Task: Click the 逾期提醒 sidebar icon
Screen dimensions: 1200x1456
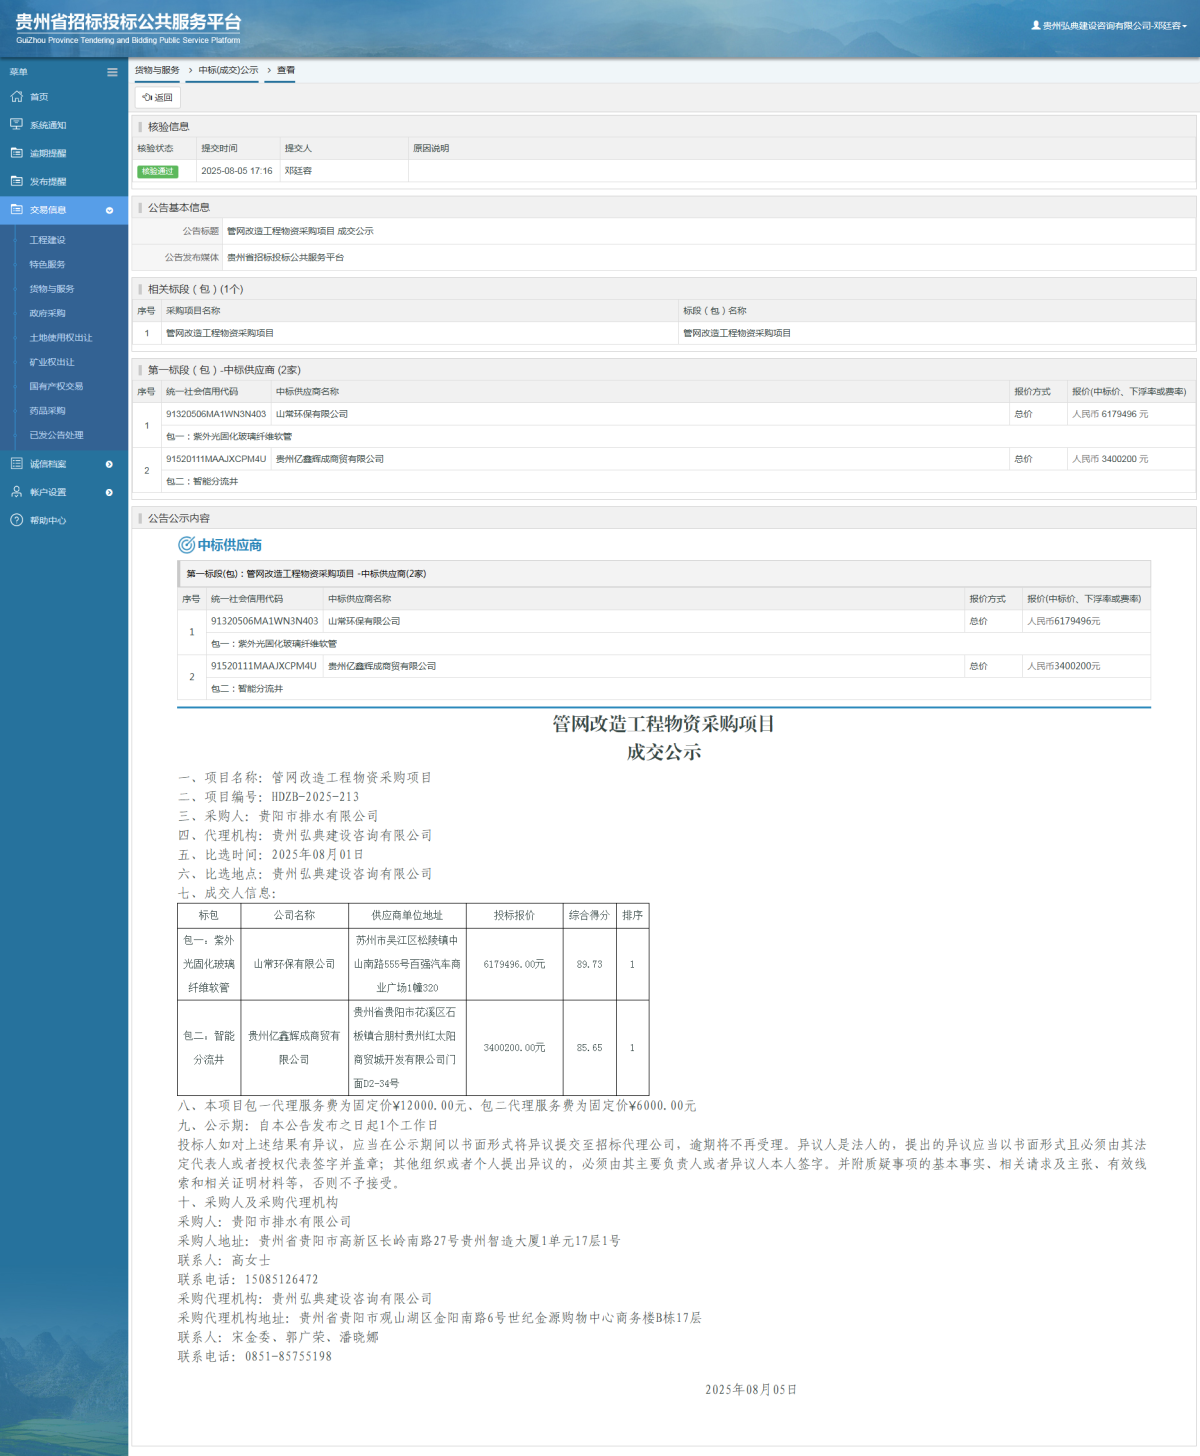Action: point(16,153)
